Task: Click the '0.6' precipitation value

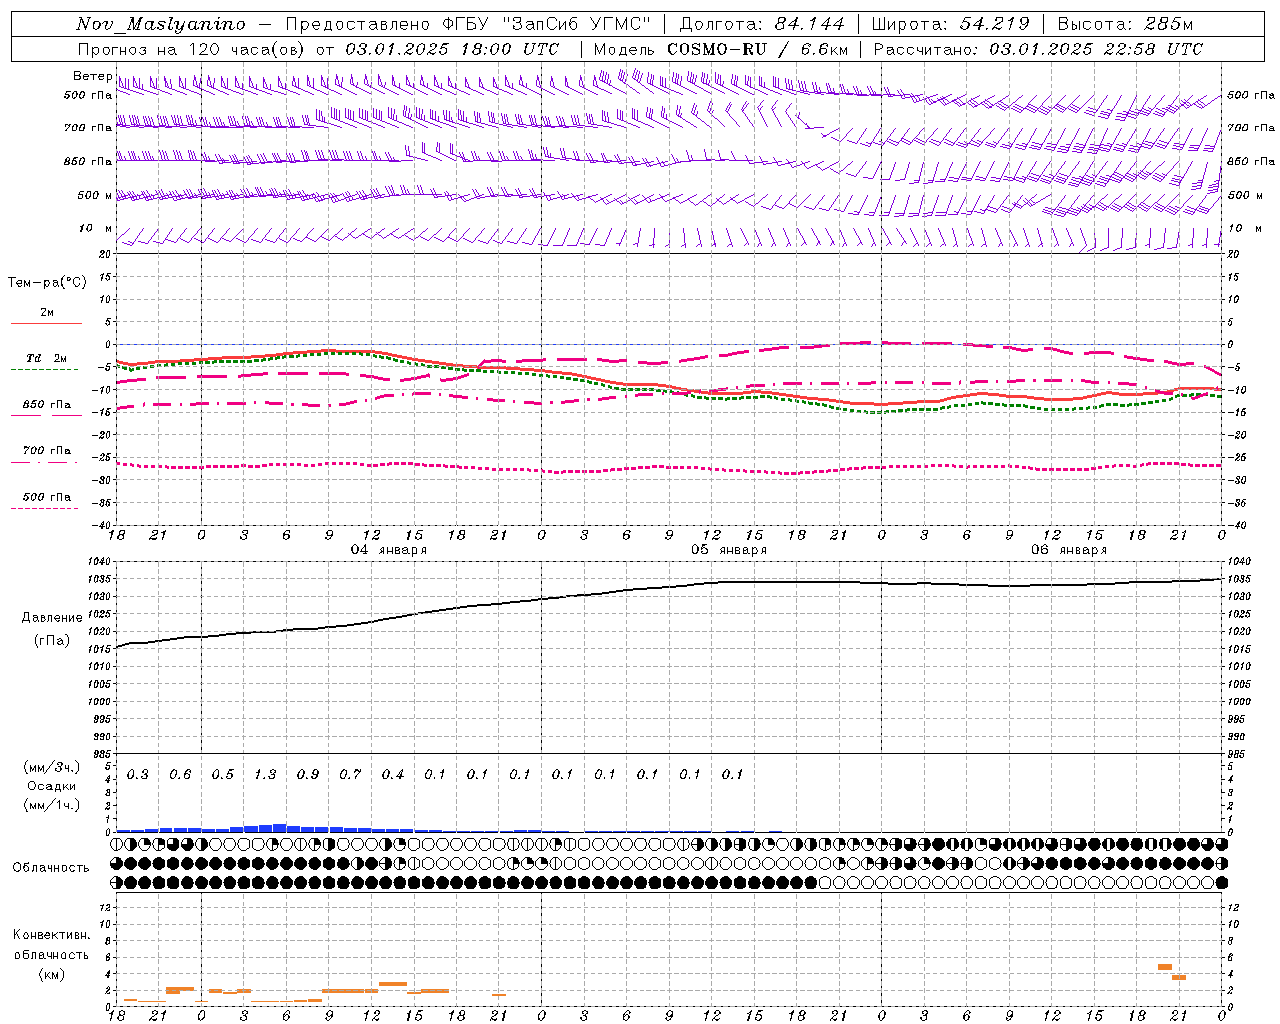Action: click(180, 775)
